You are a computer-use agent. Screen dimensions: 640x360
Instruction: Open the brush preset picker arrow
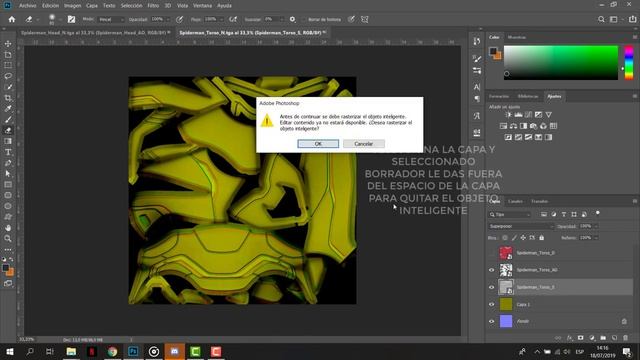60,19
